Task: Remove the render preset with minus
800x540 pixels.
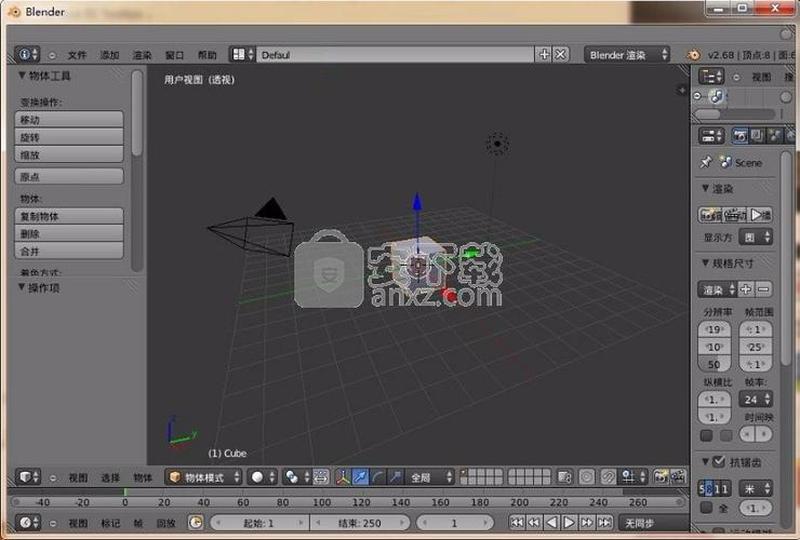Action: (763, 289)
